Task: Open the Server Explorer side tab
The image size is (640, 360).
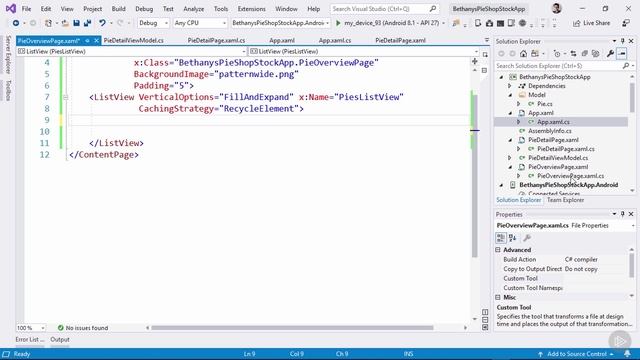Action: [x=8, y=54]
